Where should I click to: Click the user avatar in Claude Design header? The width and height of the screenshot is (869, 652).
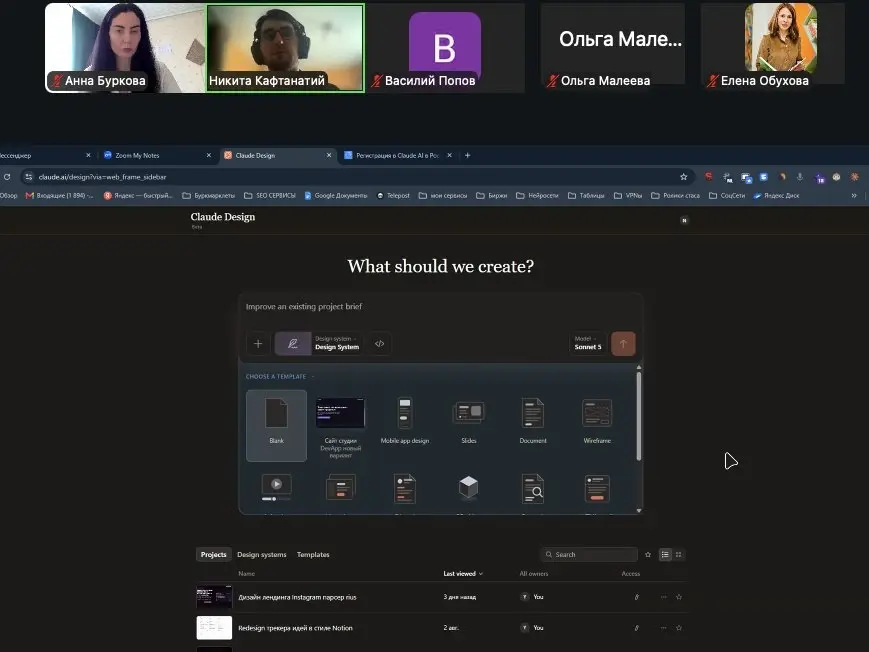click(x=684, y=220)
